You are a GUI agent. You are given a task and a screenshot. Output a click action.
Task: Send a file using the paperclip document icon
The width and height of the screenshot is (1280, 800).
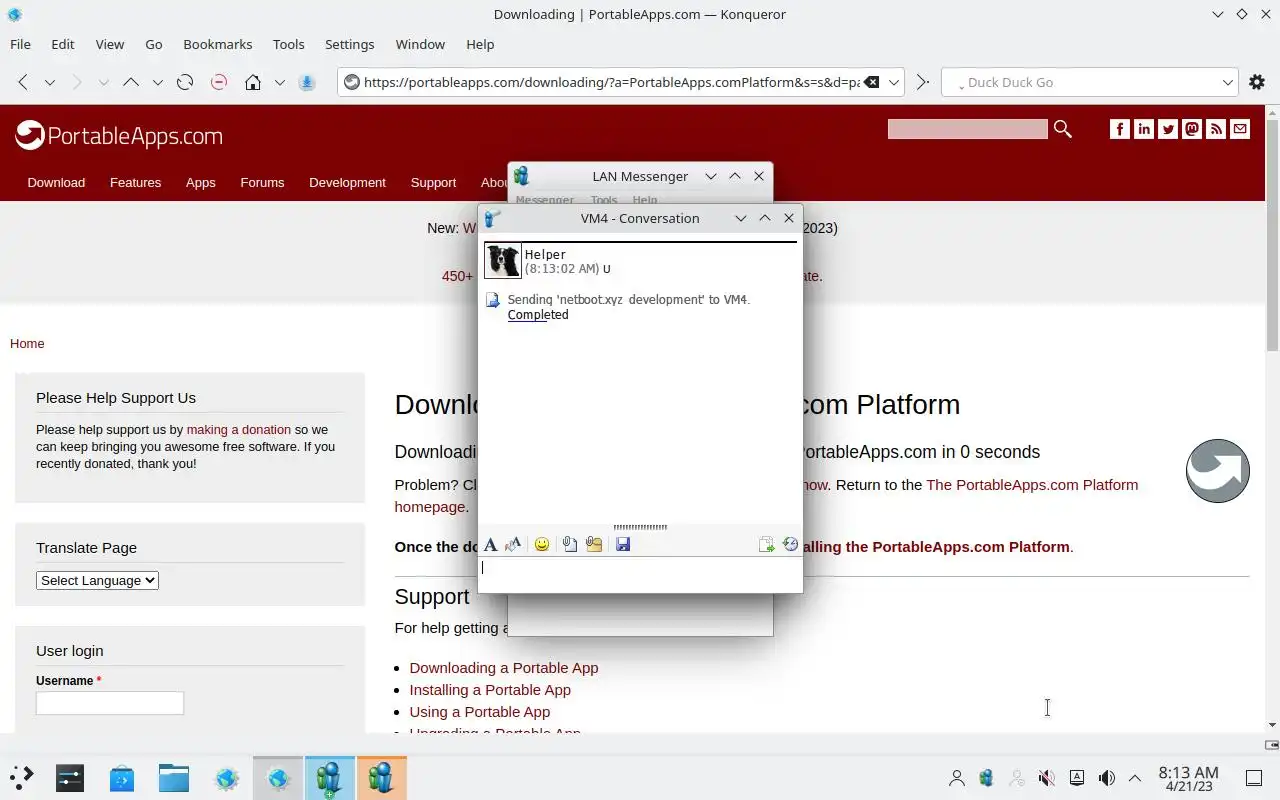(x=569, y=544)
